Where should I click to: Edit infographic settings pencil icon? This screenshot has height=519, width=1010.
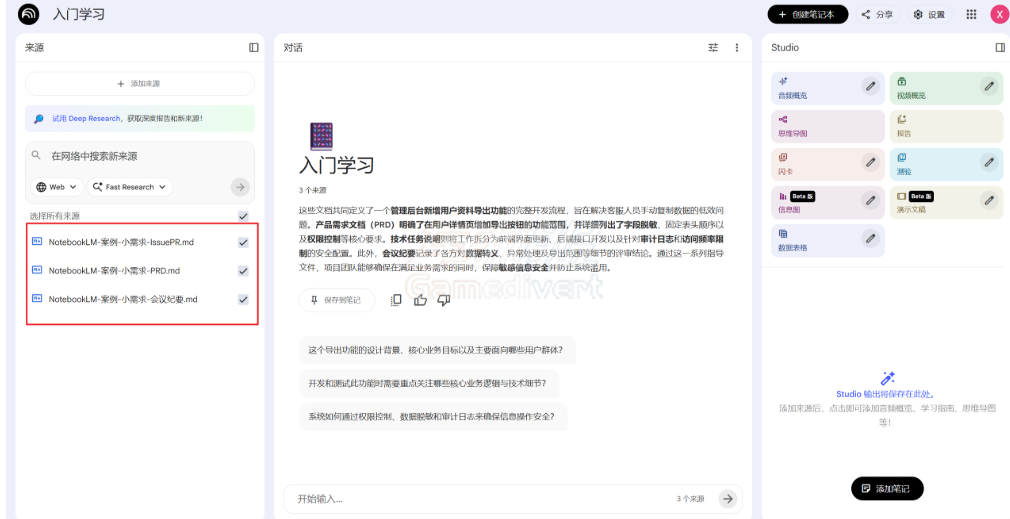click(870, 200)
